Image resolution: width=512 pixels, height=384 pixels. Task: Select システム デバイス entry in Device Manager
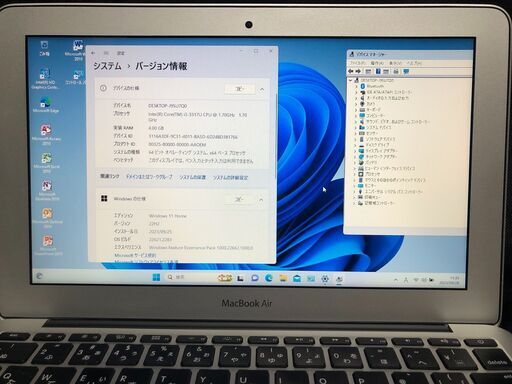pos(378,127)
